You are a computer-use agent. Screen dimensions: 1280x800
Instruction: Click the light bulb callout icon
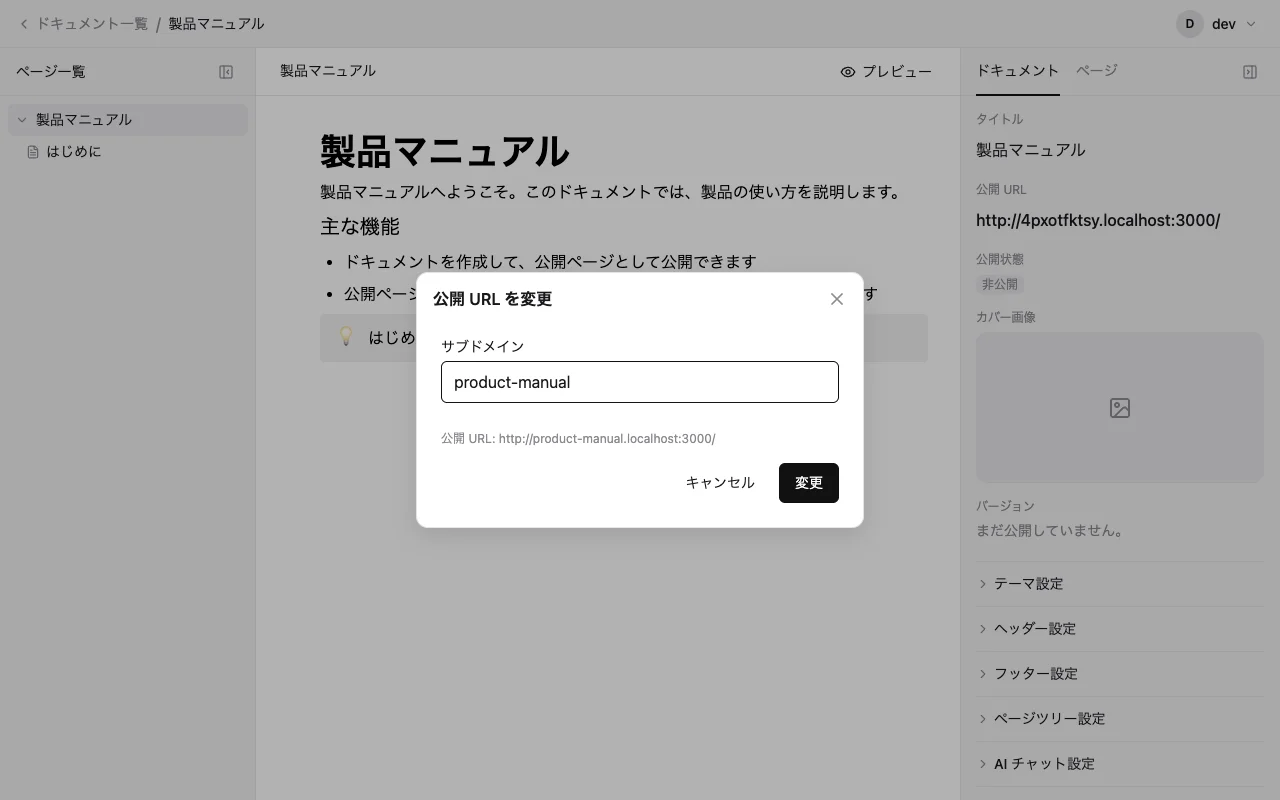click(346, 337)
